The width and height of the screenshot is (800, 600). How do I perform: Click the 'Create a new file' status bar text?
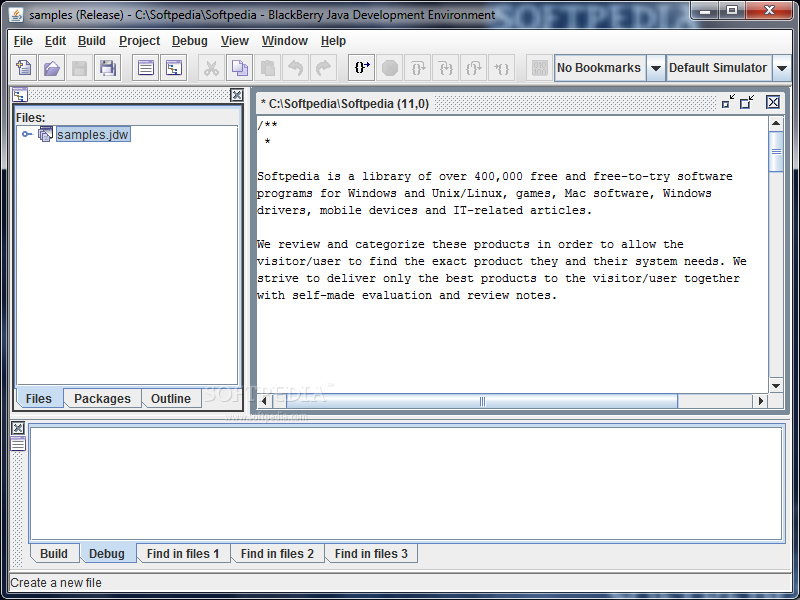(x=56, y=583)
